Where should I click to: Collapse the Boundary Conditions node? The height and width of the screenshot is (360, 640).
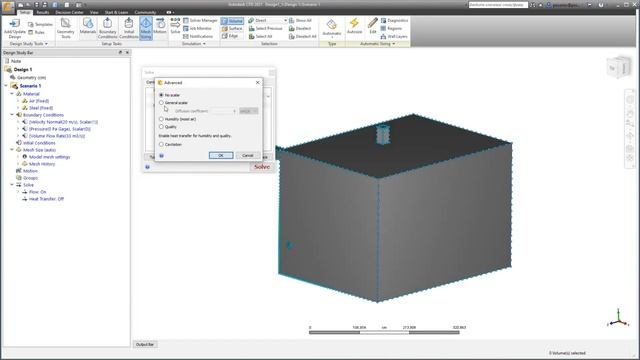coord(12,115)
